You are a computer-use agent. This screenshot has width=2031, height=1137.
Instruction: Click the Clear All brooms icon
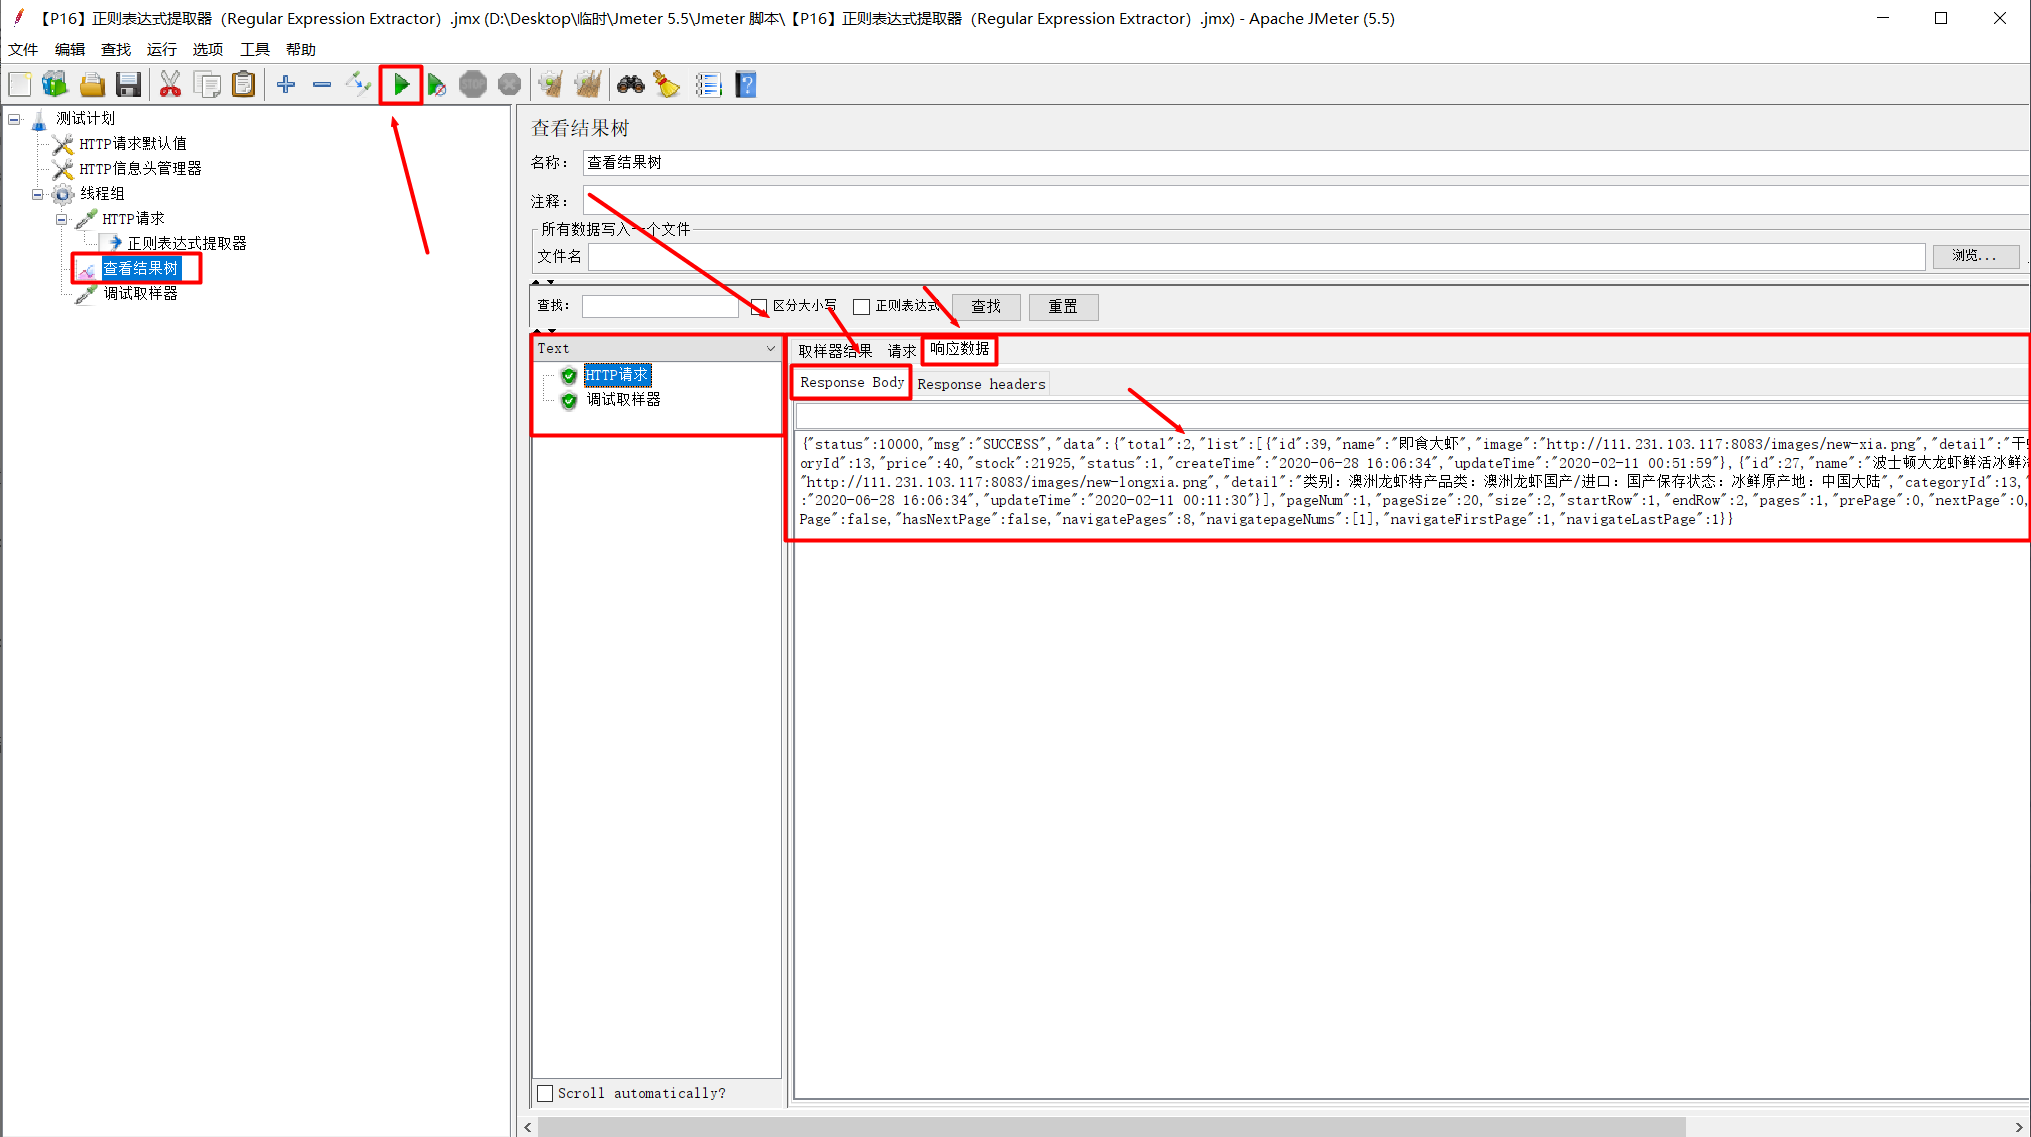pos(588,85)
